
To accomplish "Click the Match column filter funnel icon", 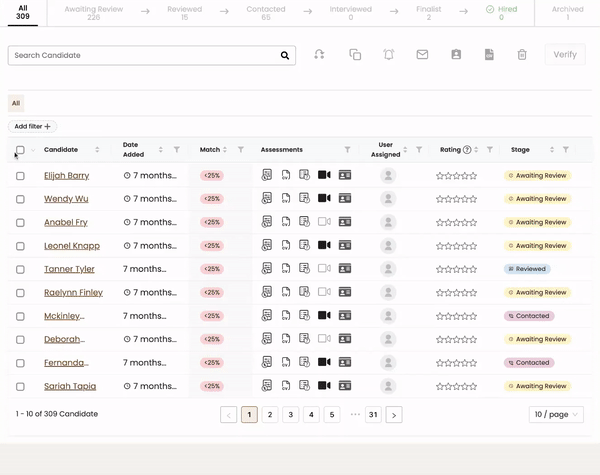I will point(241,150).
